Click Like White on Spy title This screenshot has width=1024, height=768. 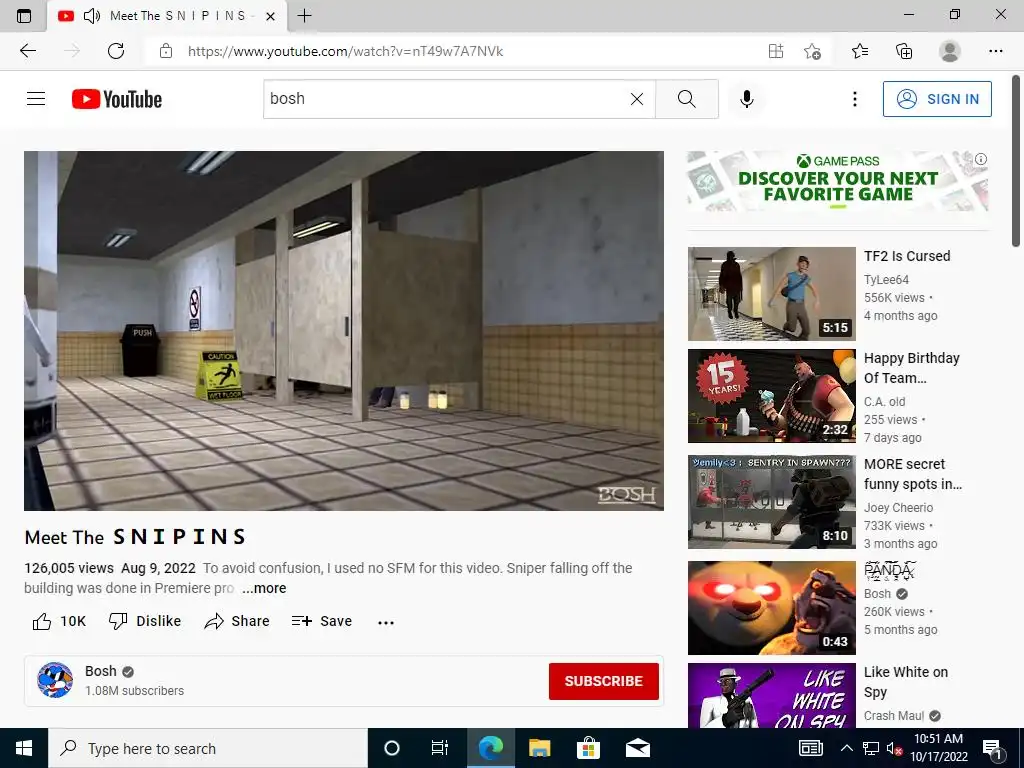(906, 682)
